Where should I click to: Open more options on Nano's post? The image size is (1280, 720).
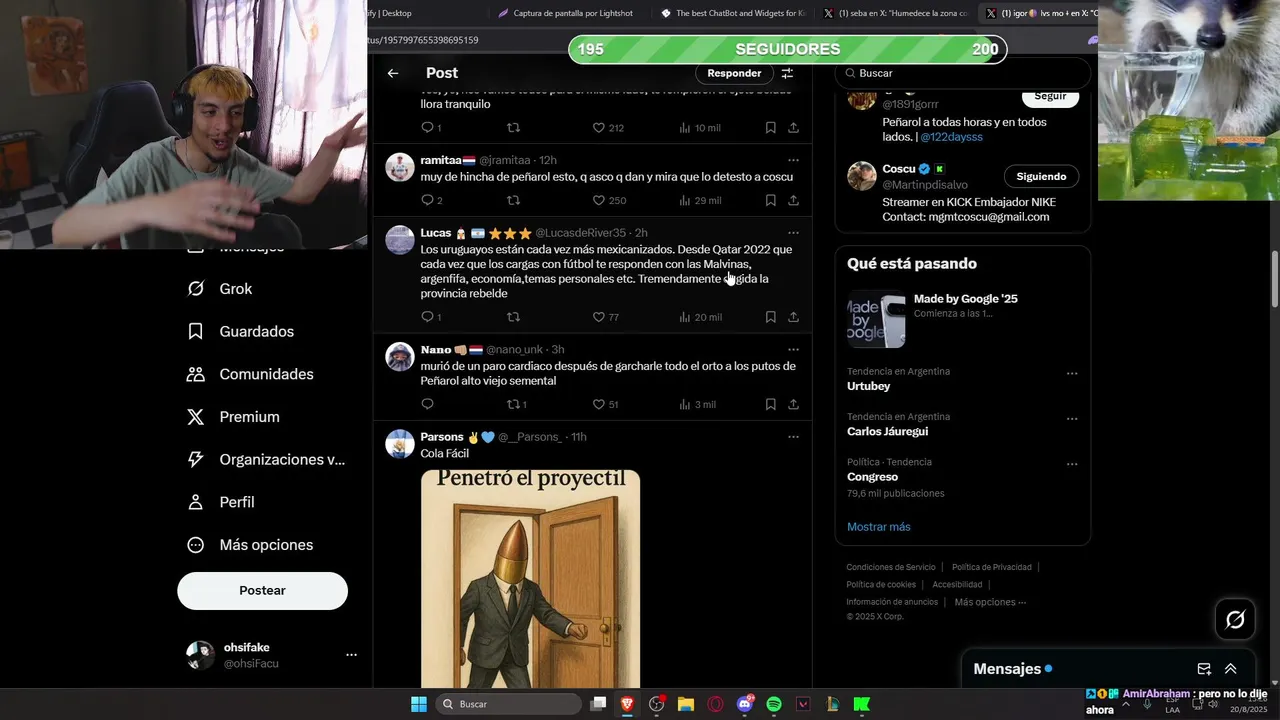[x=793, y=350]
